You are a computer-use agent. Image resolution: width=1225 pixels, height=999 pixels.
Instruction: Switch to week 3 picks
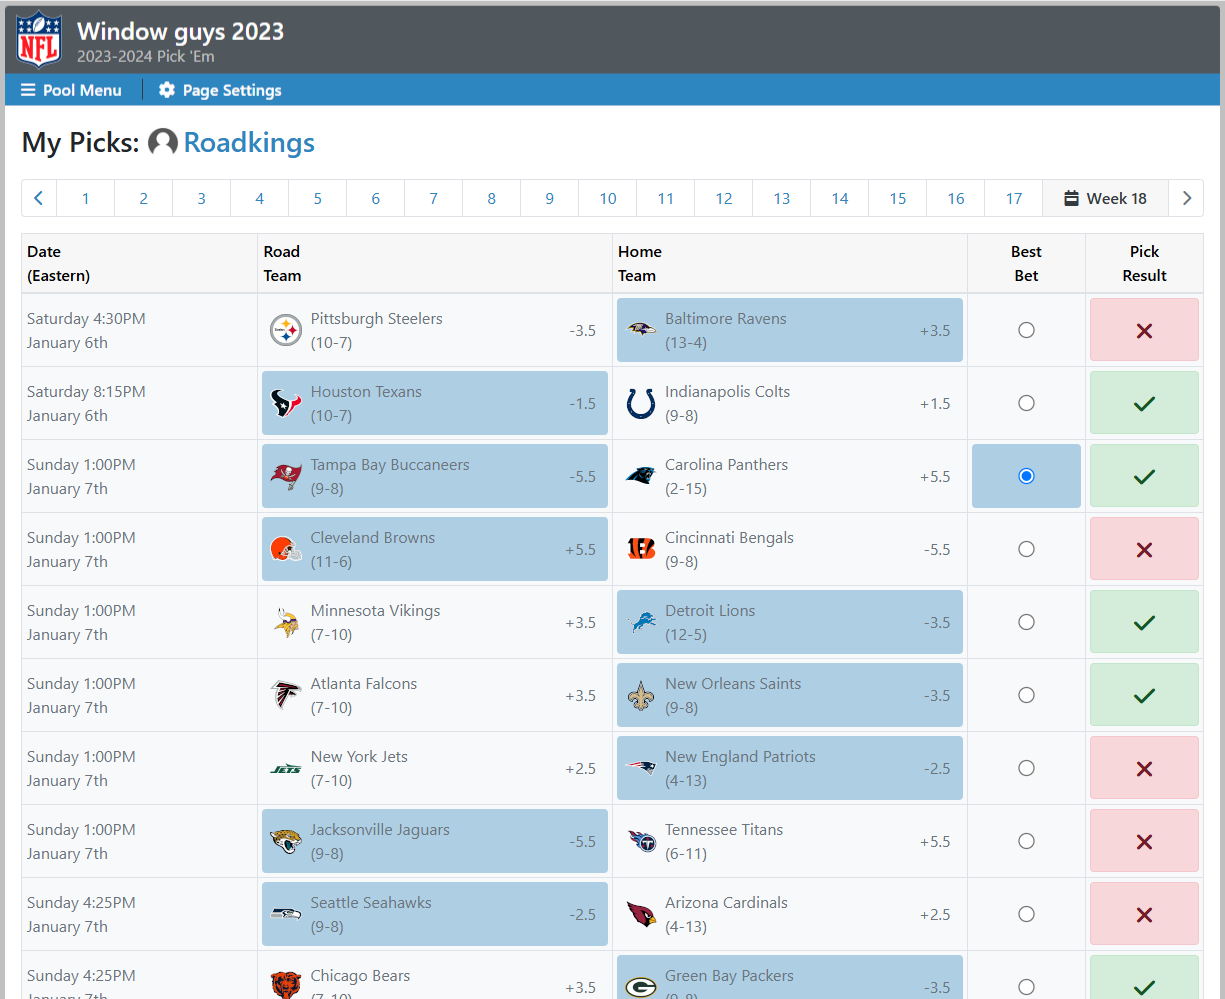click(x=202, y=198)
